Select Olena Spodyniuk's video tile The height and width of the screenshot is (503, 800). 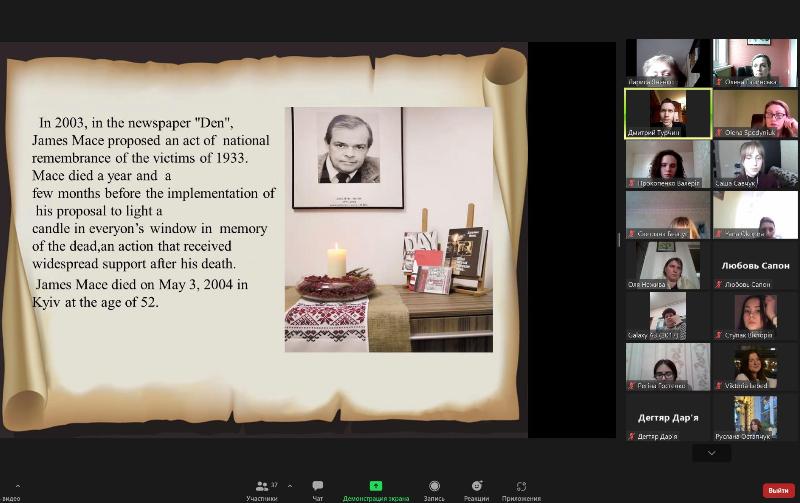click(x=755, y=113)
